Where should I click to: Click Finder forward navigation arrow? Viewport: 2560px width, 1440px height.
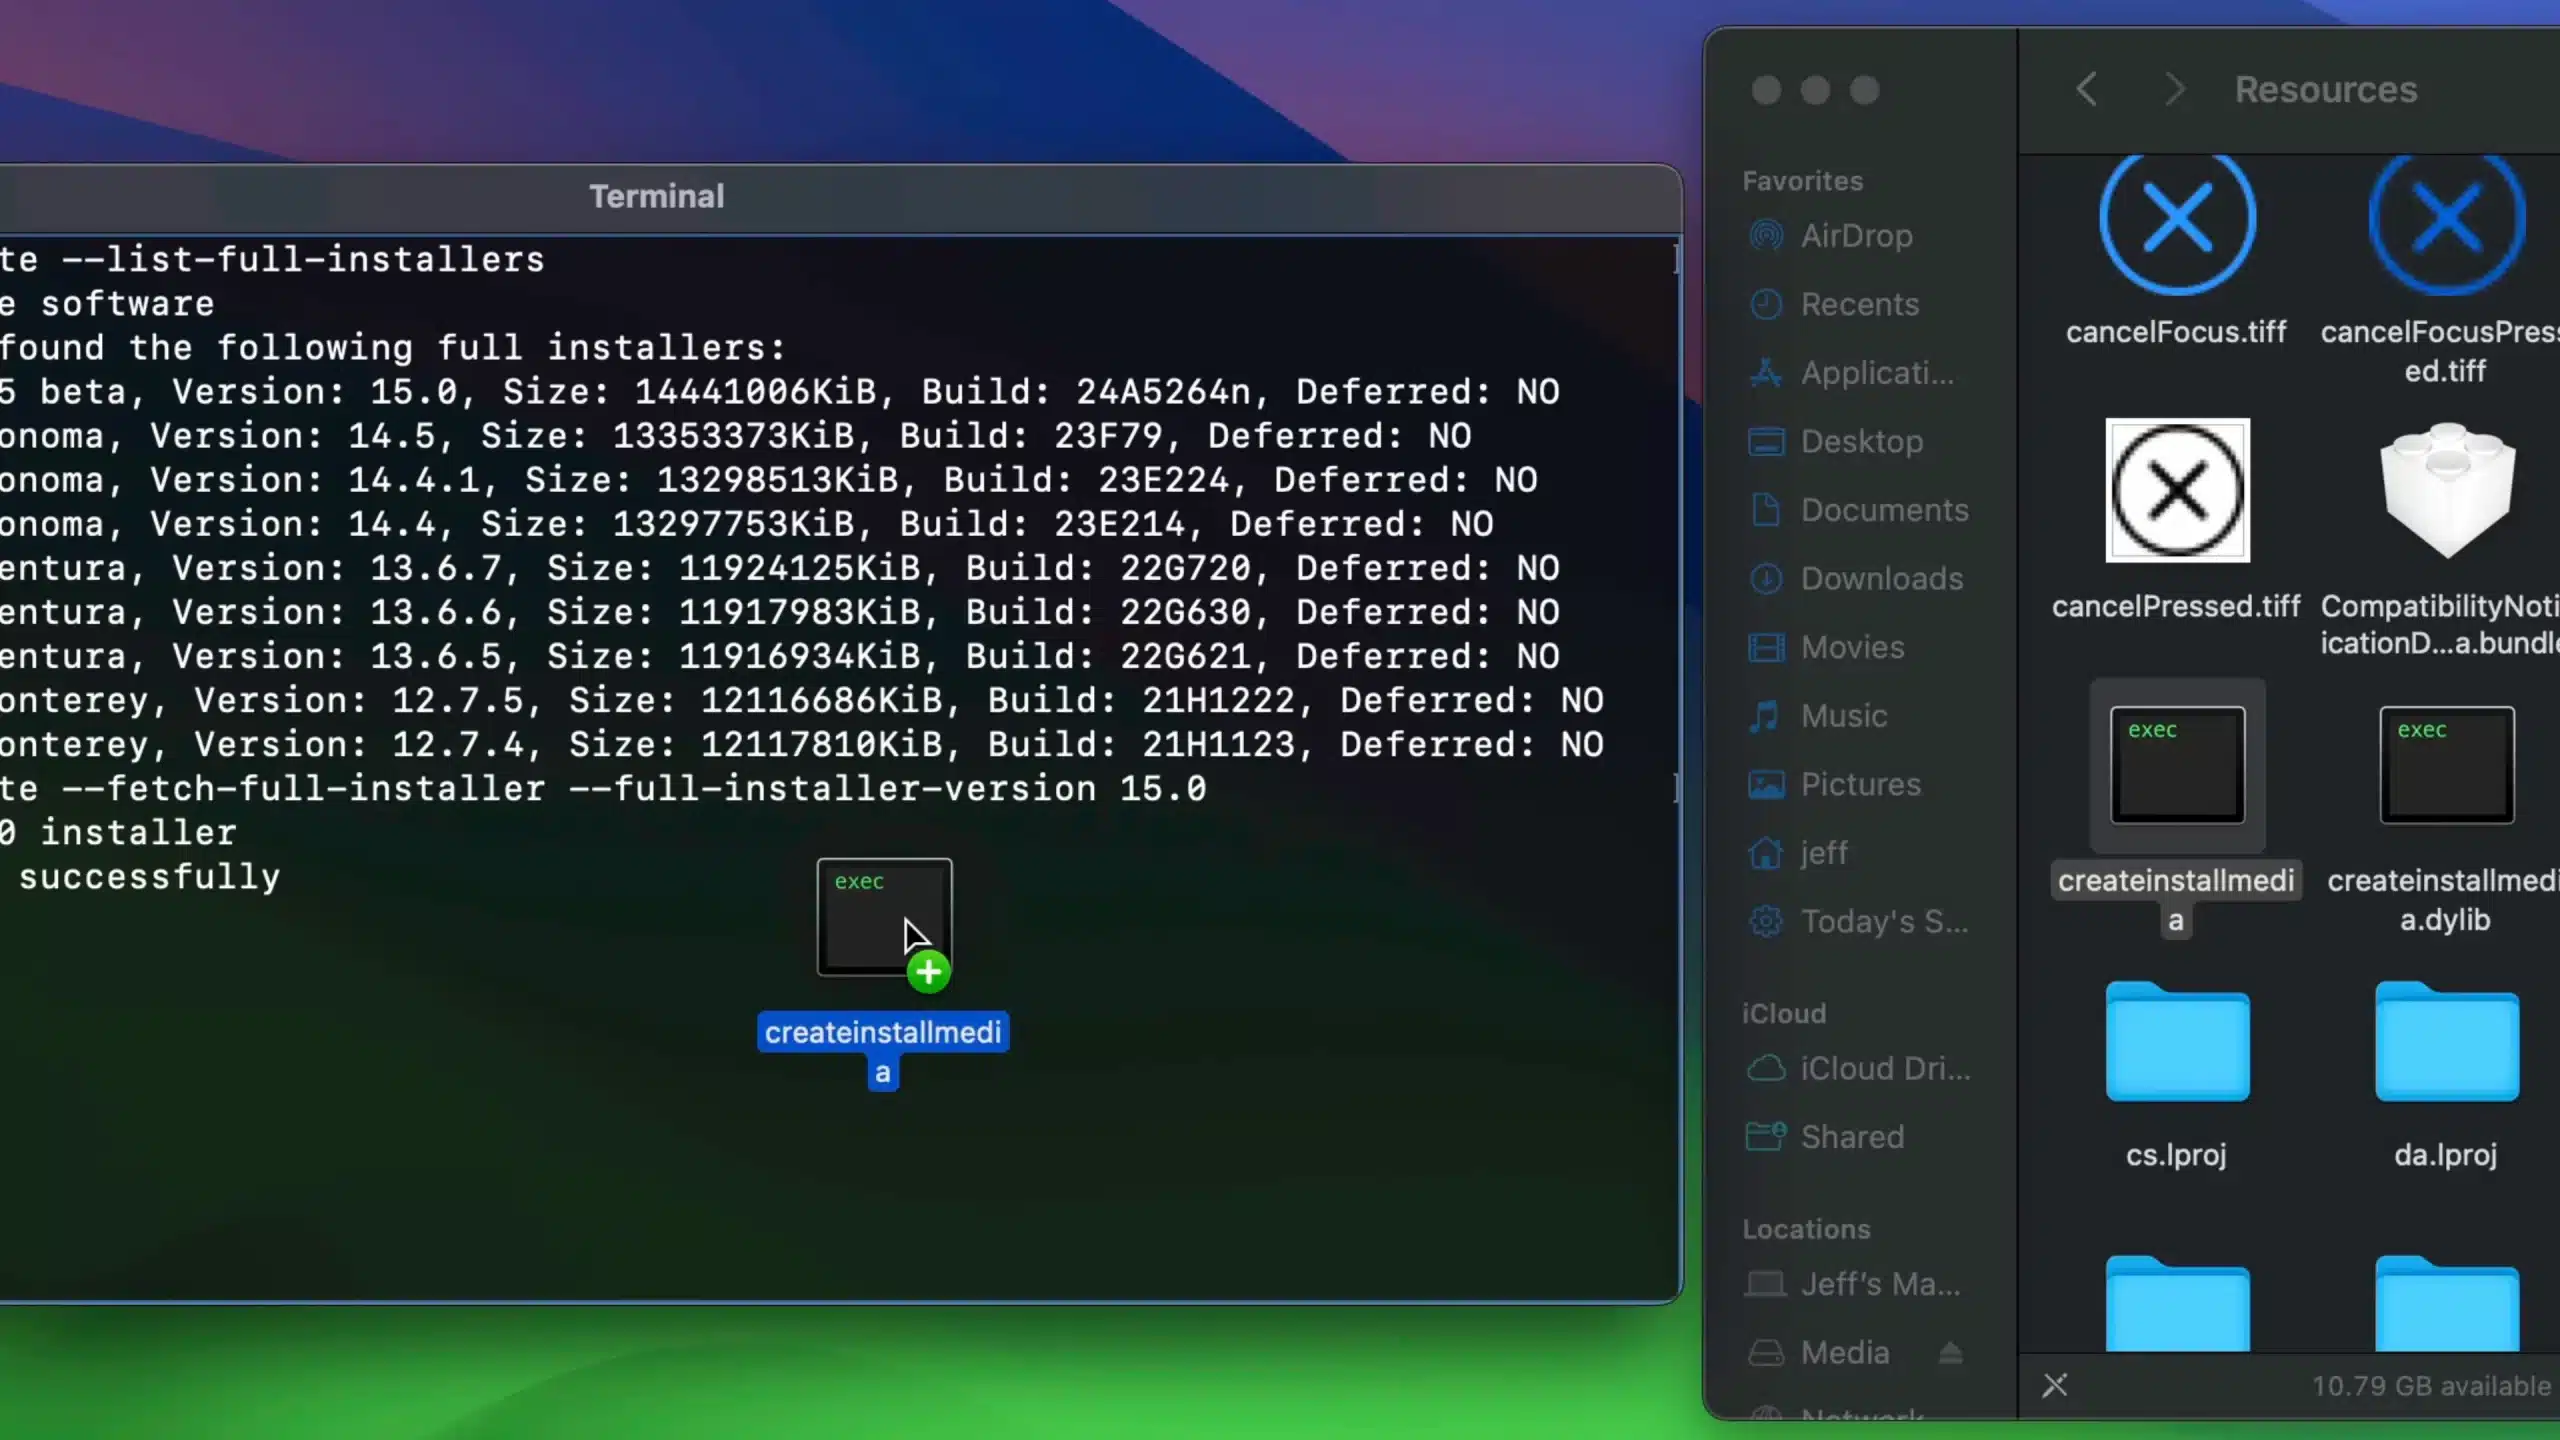pyautogui.click(x=2174, y=90)
